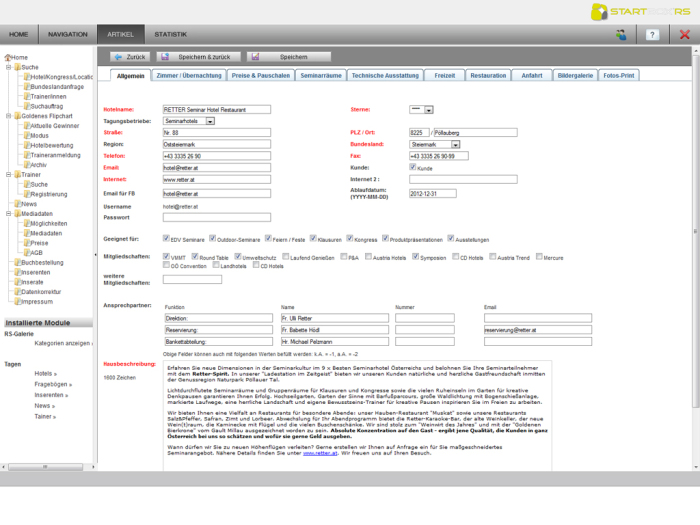Click the Tainer link under Tagen
700x525 pixels.
(x=45, y=417)
